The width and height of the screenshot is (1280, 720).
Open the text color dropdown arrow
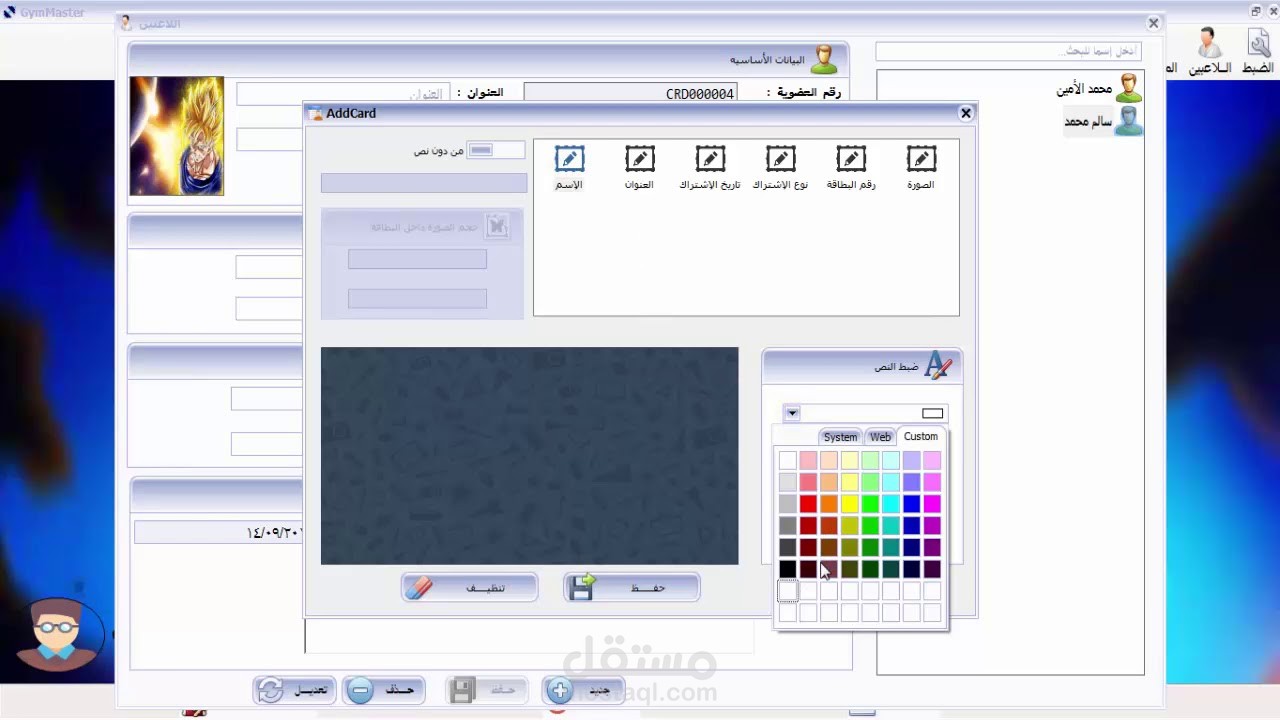coord(792,413)
